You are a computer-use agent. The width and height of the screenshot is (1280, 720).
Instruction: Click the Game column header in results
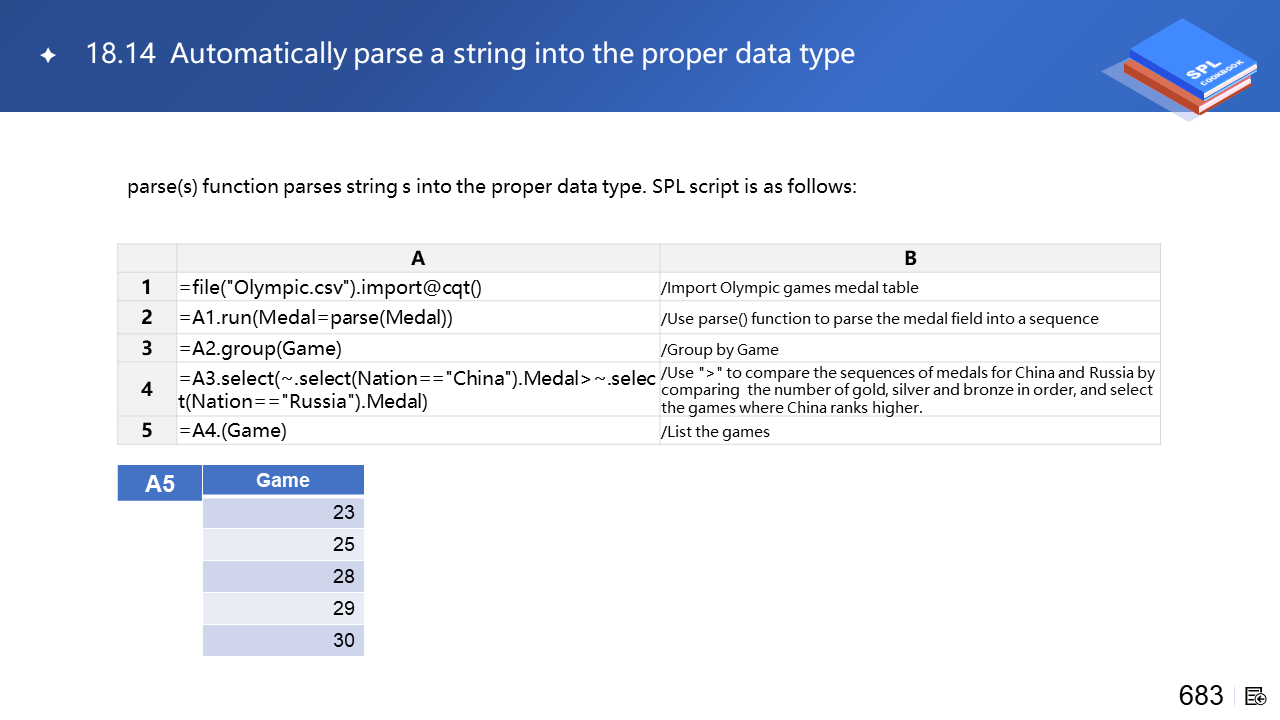tap(283, 480)
